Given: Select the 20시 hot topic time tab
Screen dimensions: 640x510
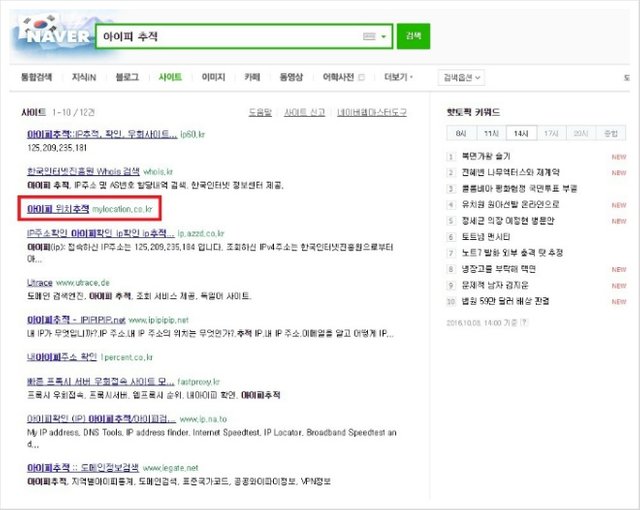Looking at the screenshot, I should [x=581, y=133].
